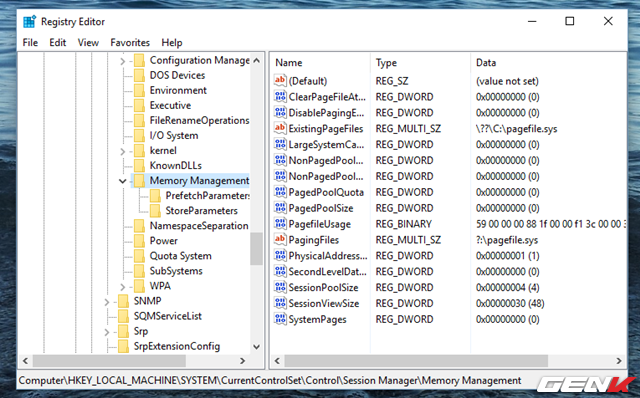Expand the SNMP key
The width and height of the screenshot is (640, 398).
coord(107,302)
